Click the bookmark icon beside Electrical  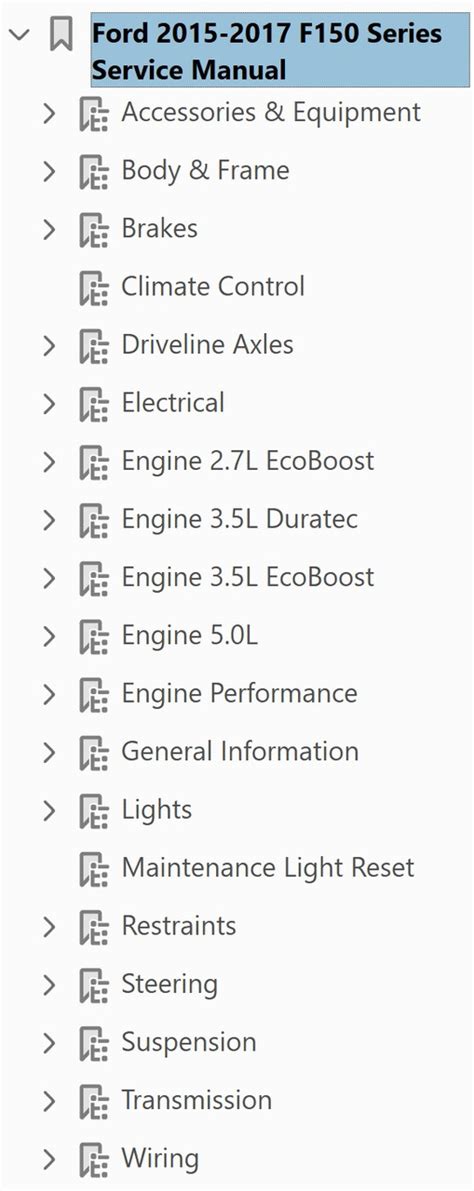click(94, 403)
